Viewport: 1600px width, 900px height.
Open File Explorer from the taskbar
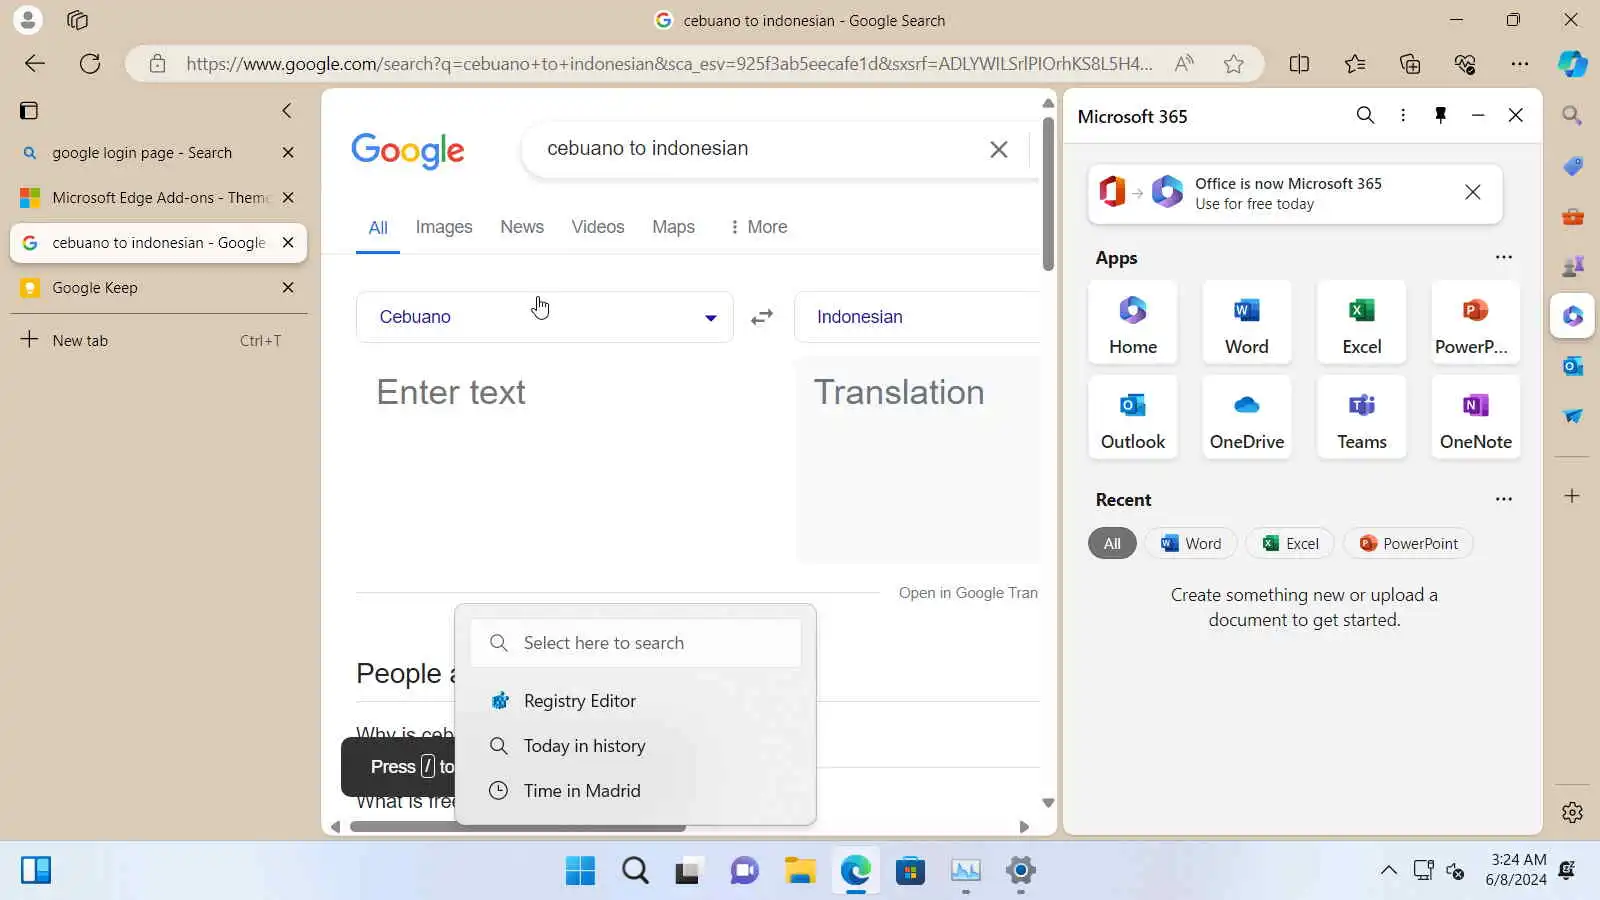pyautogui.click(x=800, y=871)
